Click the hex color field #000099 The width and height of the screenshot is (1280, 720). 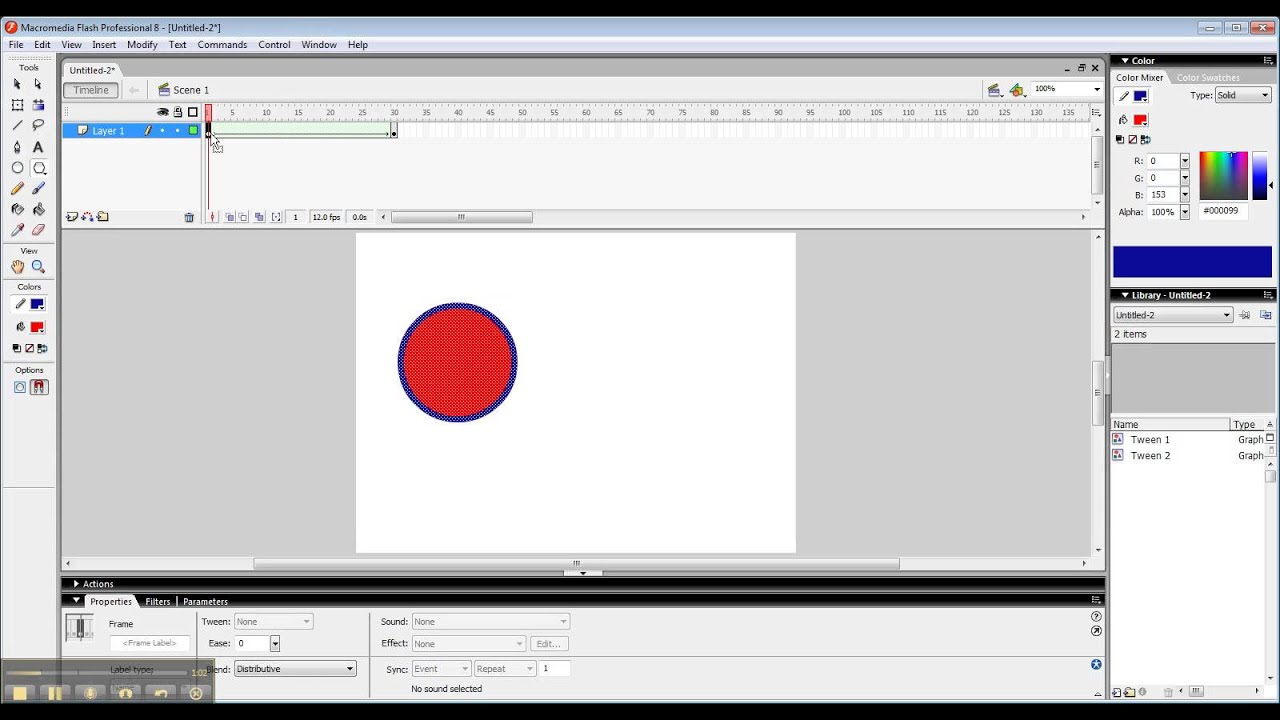1222,211
